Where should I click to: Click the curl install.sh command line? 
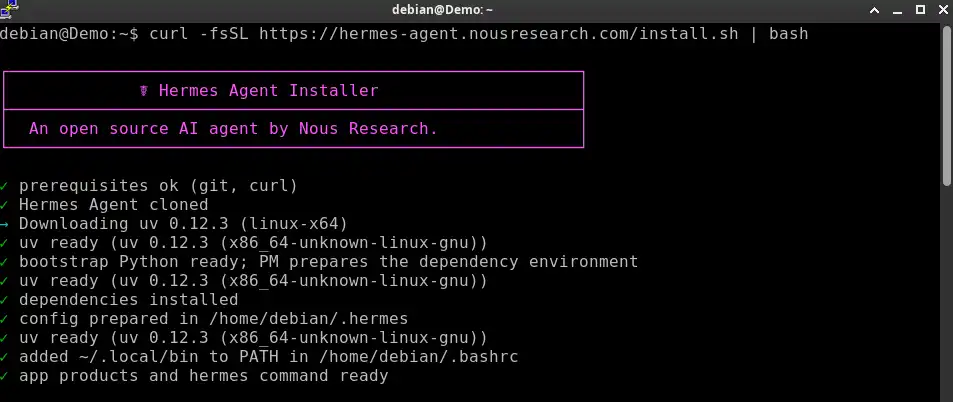click(x=404, y=34)
